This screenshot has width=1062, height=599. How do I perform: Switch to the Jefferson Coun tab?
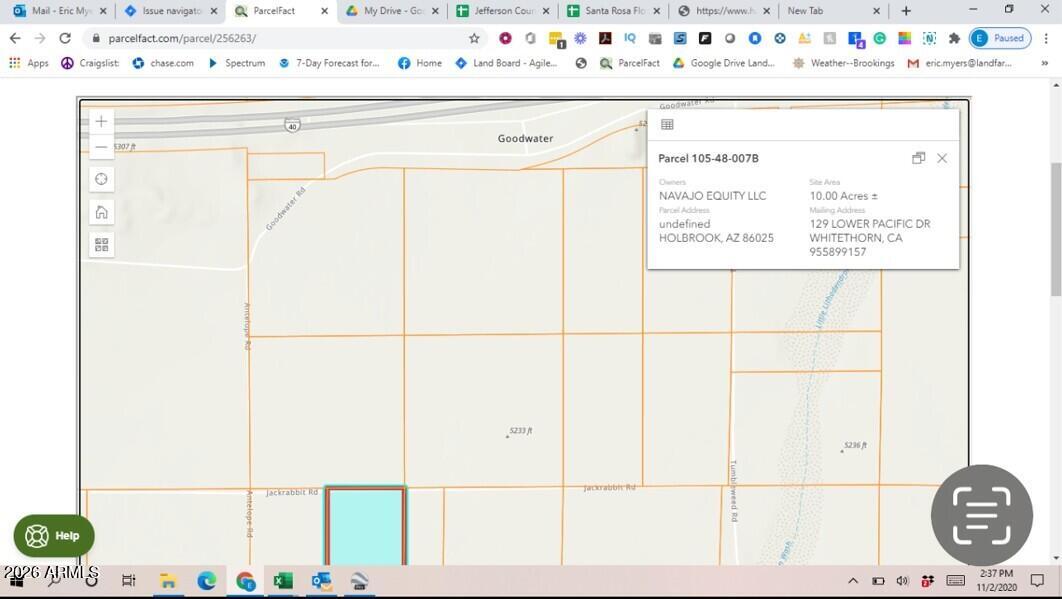[500, 11]
